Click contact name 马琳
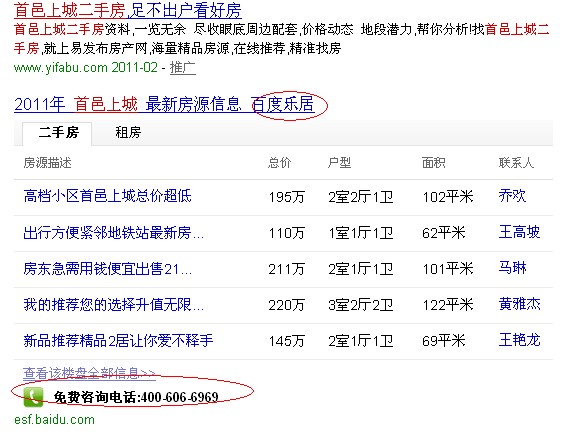Image resolution: width=586 pixels, height=441 pixels. (512, 268)
